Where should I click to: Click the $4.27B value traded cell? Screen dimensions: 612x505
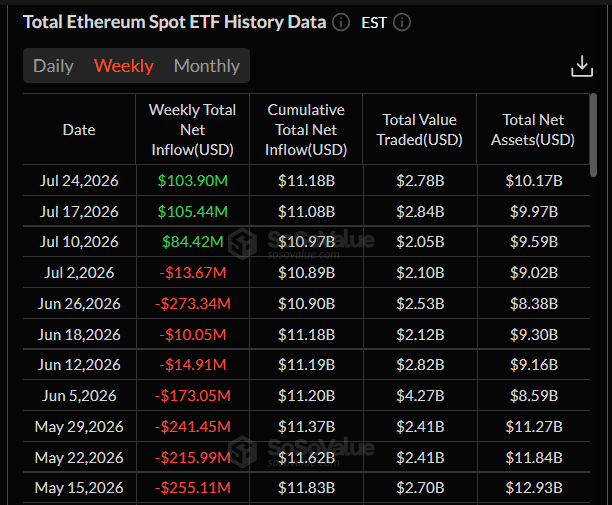(x=420, y=396)
